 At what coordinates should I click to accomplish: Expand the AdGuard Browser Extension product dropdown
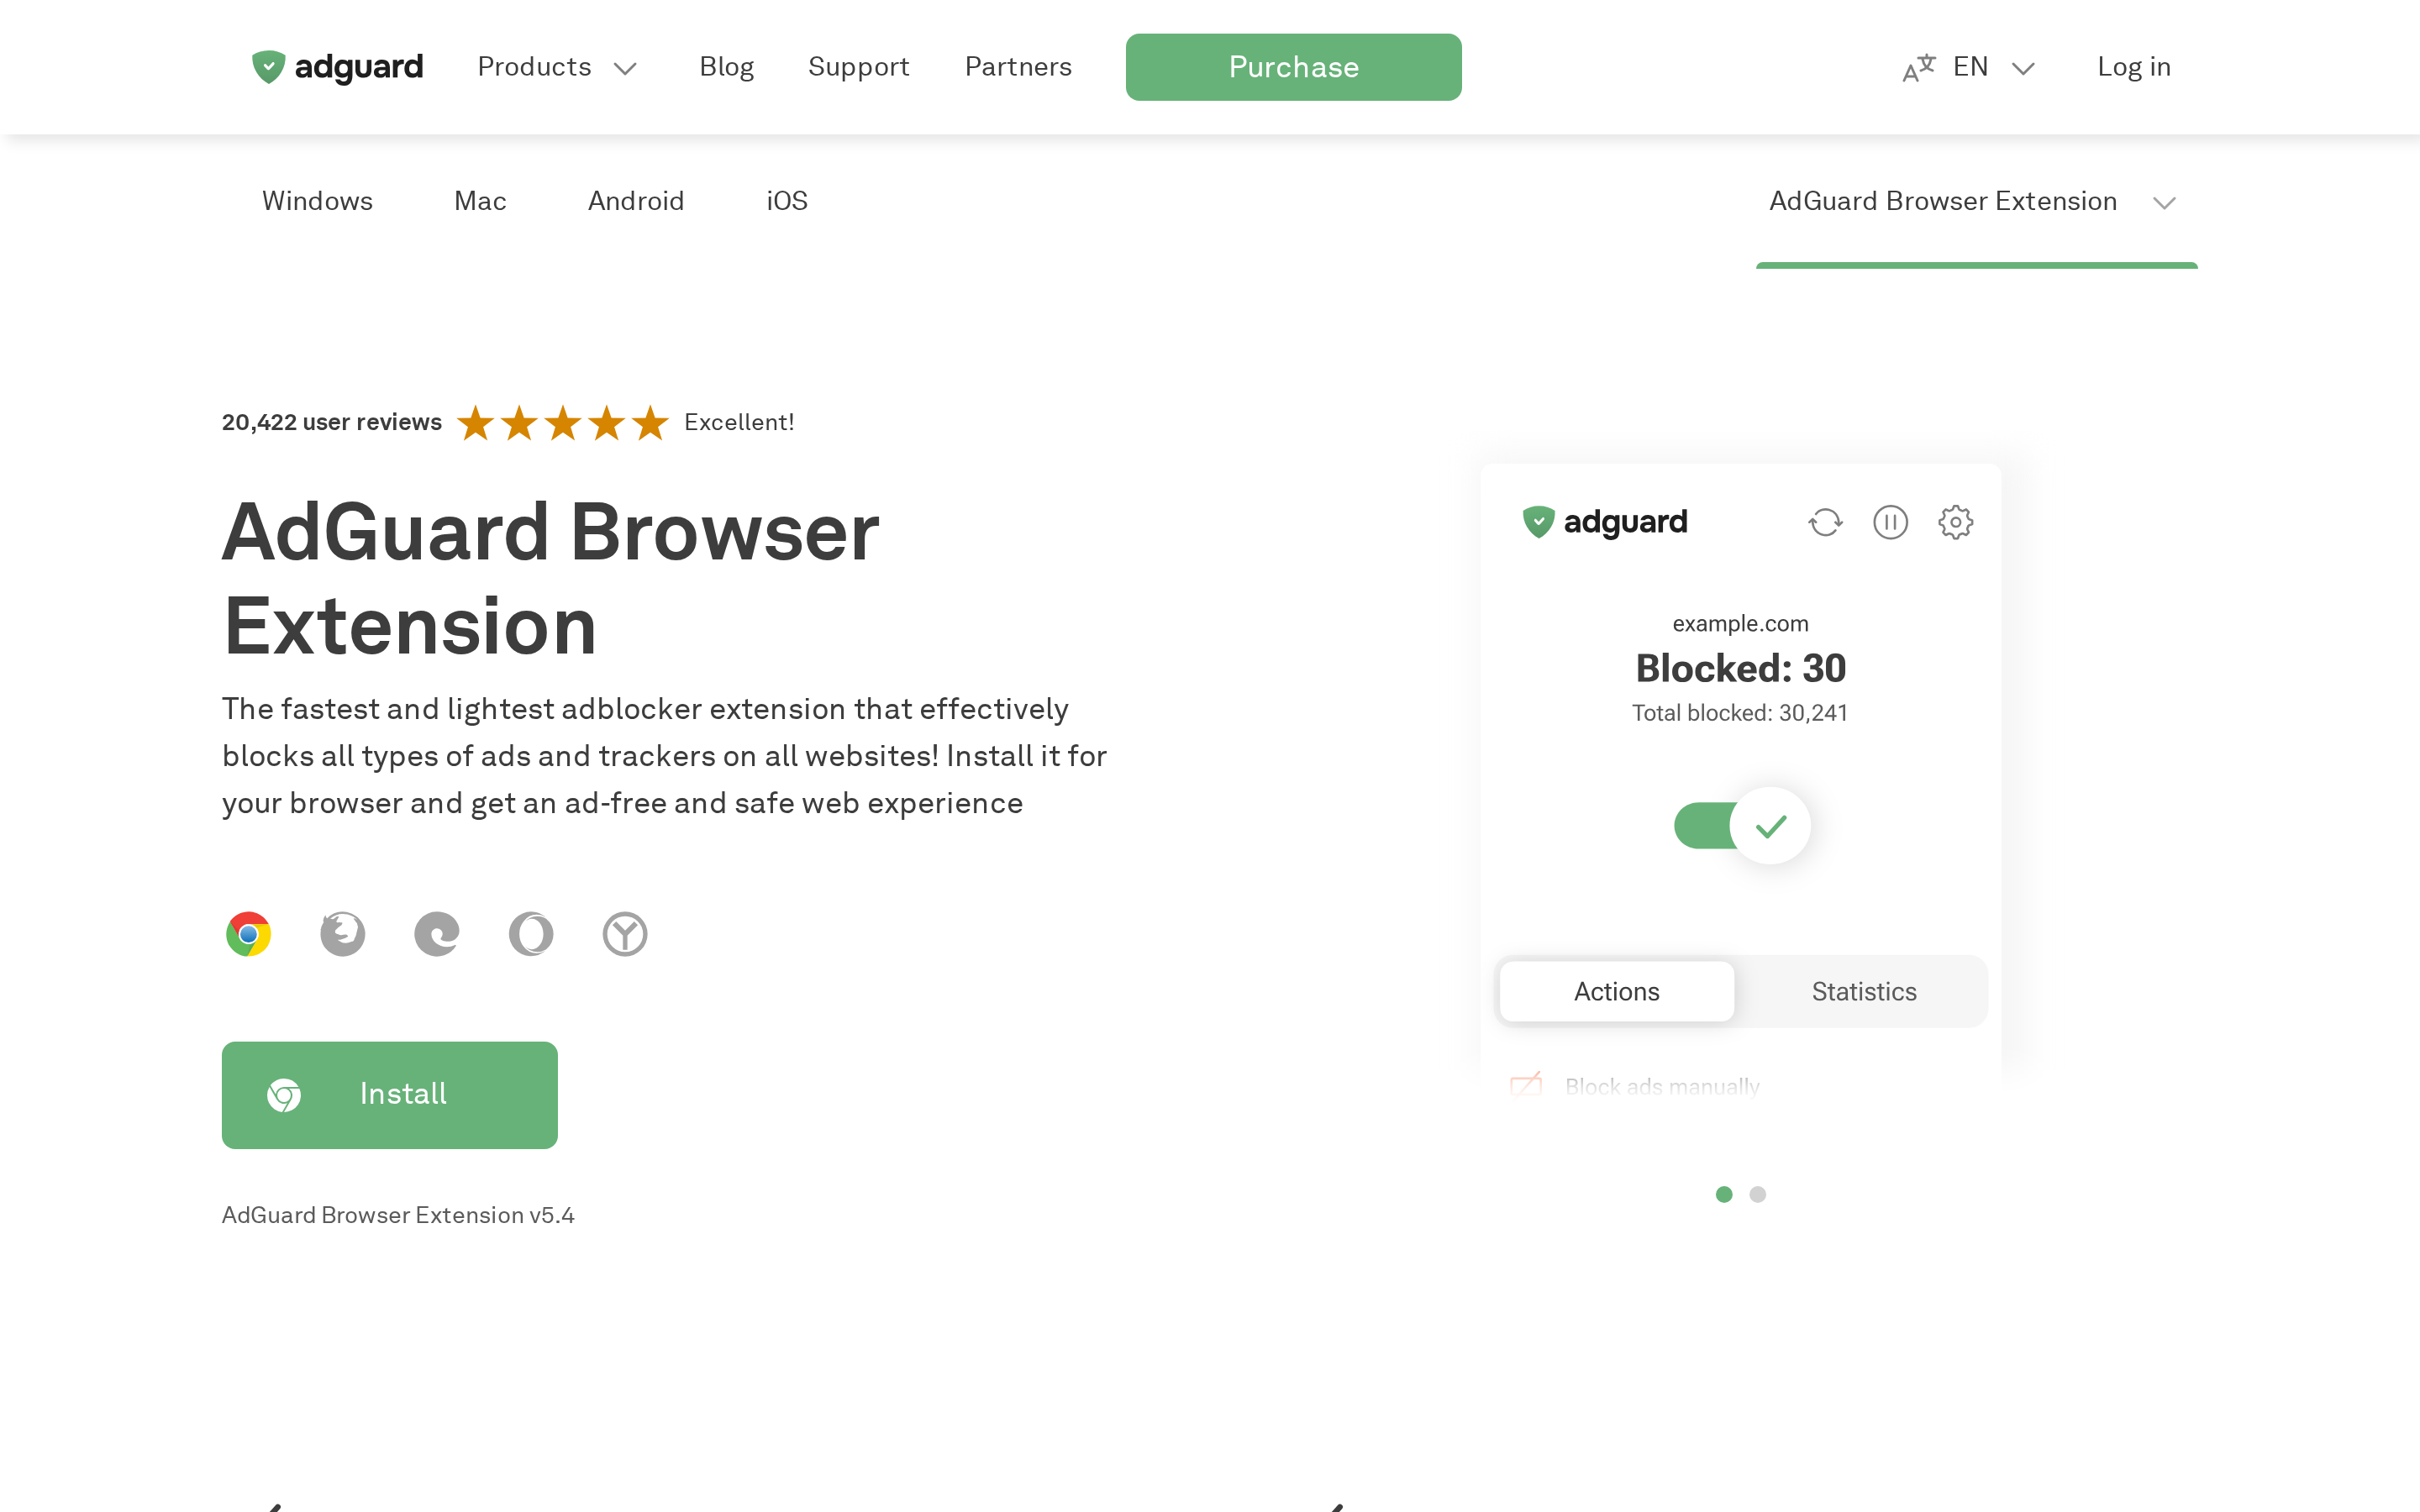(1976, 201)
